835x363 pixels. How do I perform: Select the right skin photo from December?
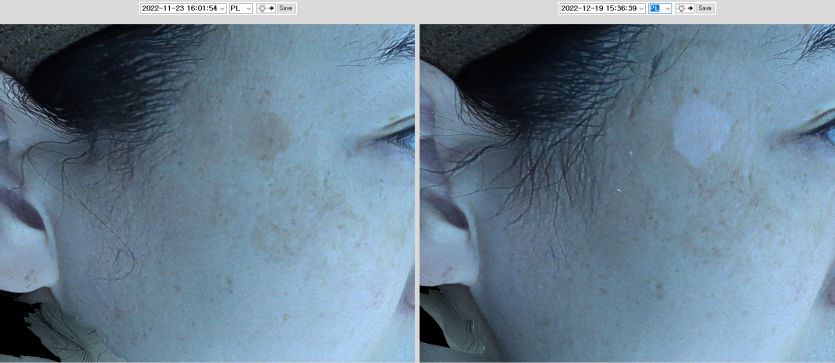[627, 193]
